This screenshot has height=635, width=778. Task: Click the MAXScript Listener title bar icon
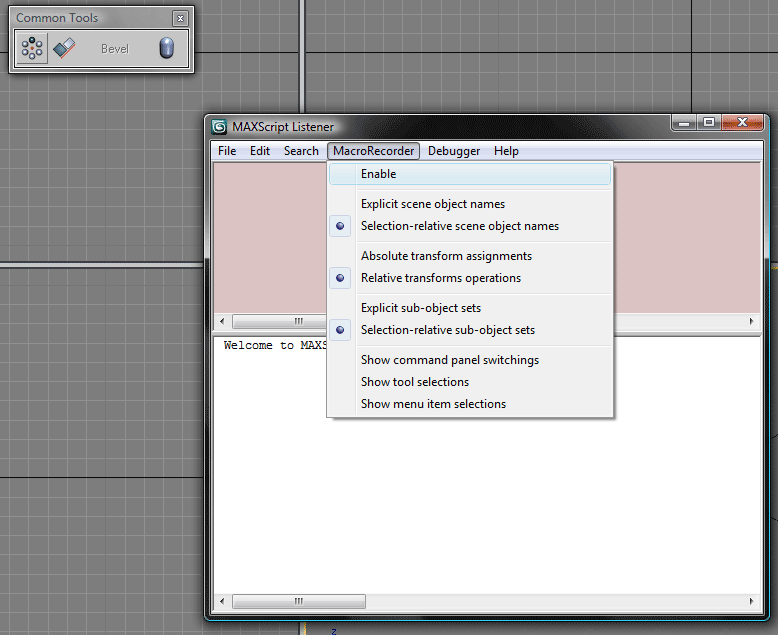point(219,127)
